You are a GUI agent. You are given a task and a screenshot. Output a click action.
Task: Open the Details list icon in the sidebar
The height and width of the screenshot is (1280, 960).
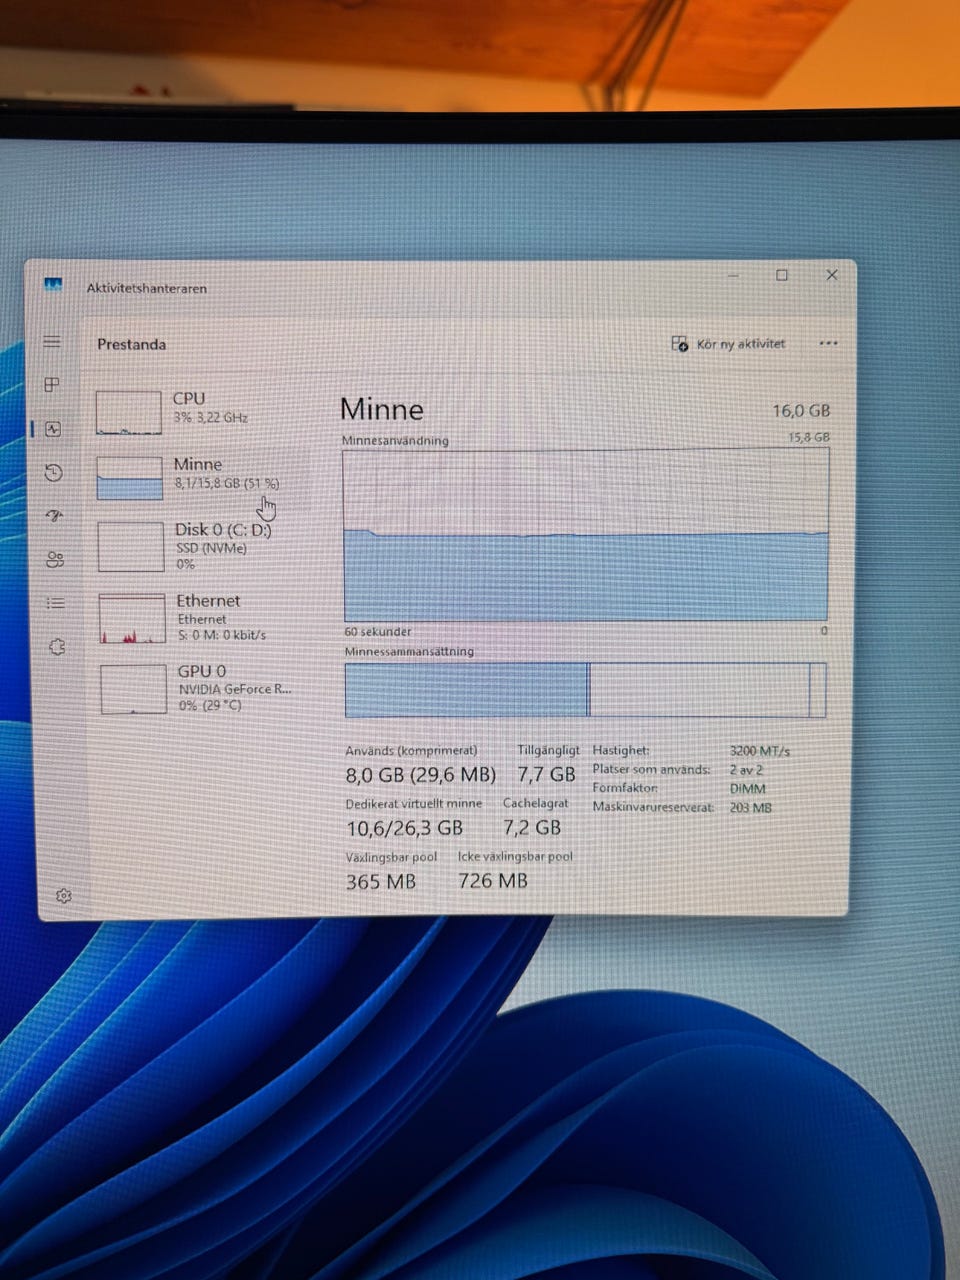click(56, 603)
